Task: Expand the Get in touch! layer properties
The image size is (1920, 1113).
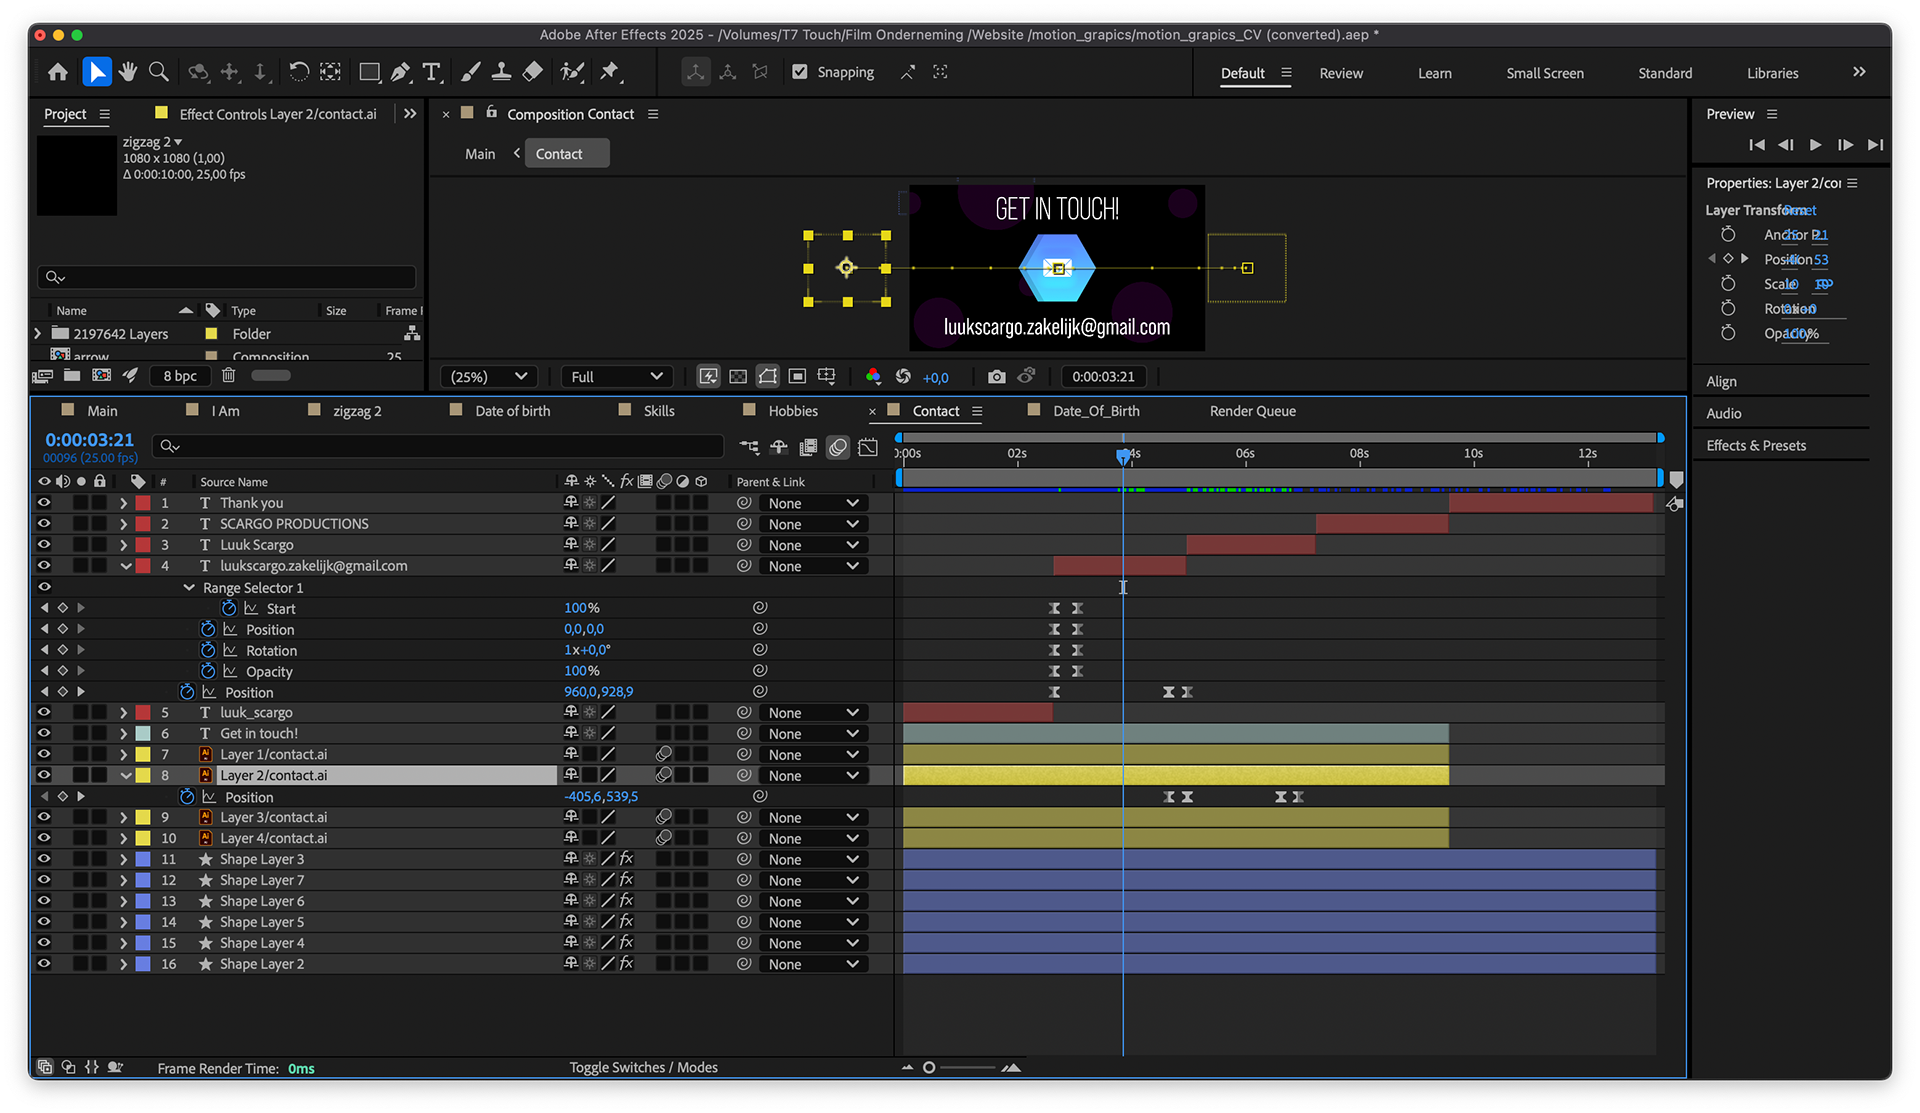Action: (x=124, y=734)
